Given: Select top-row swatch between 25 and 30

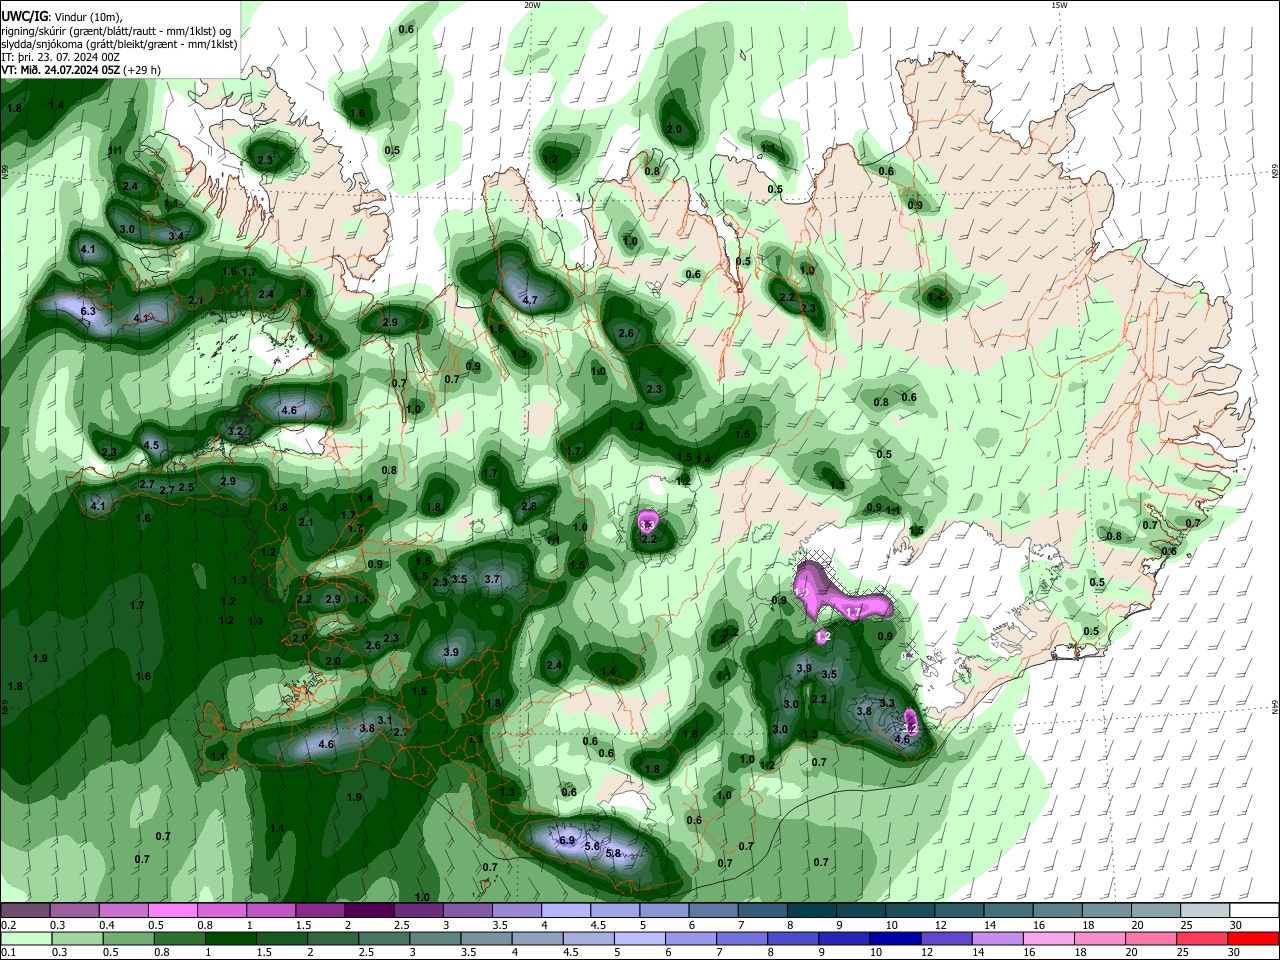Looking at the screenshot, I should (x=1205, y=911).
